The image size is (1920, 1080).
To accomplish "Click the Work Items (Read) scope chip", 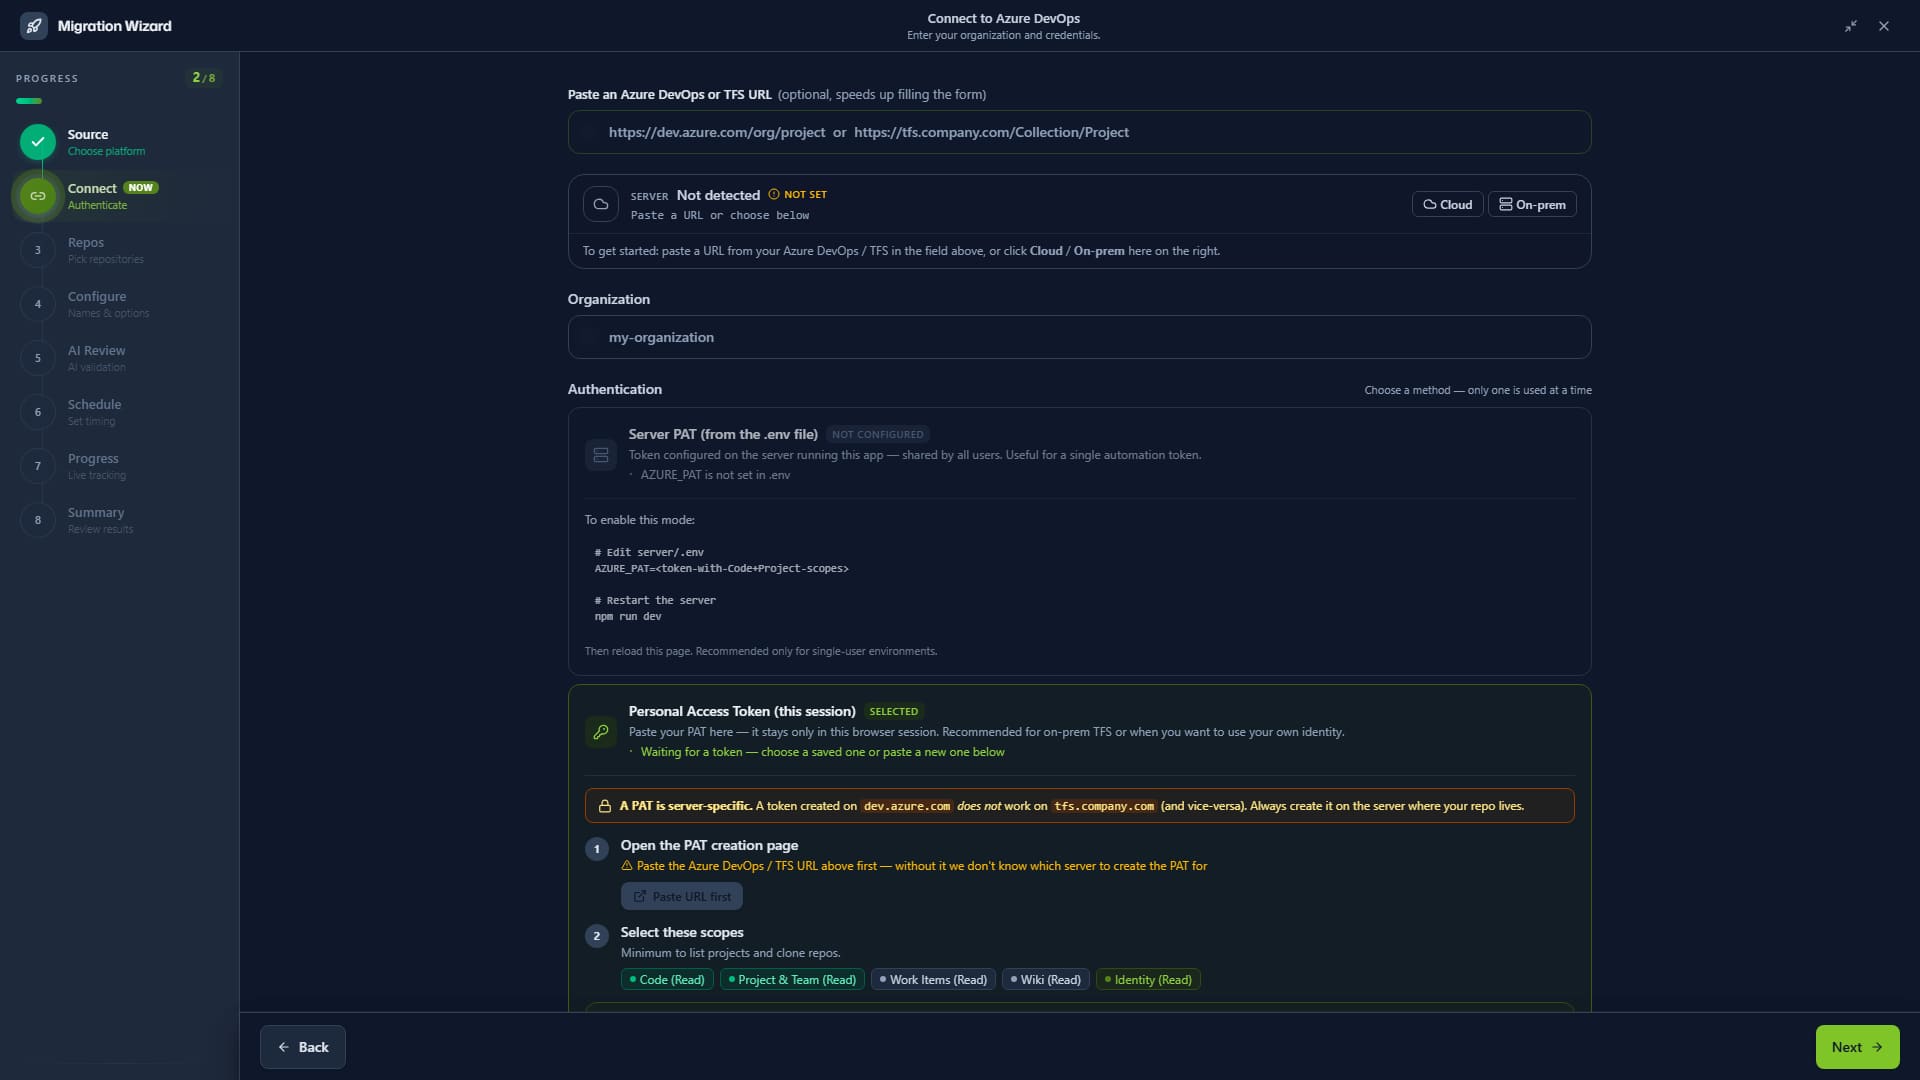I will point(933,980).
